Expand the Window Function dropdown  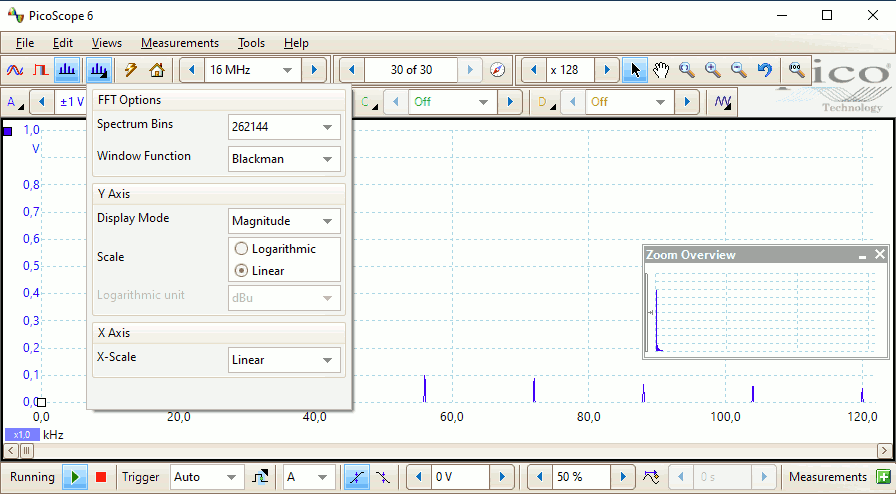click(284, 159)
